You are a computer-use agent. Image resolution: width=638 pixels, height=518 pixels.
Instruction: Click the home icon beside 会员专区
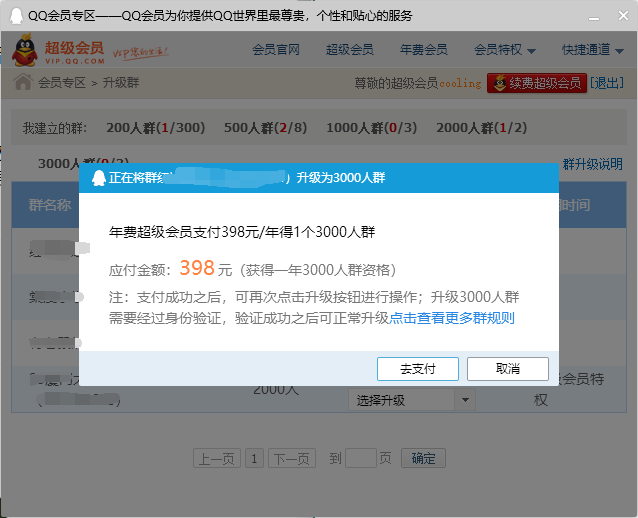tap(23, 82)
